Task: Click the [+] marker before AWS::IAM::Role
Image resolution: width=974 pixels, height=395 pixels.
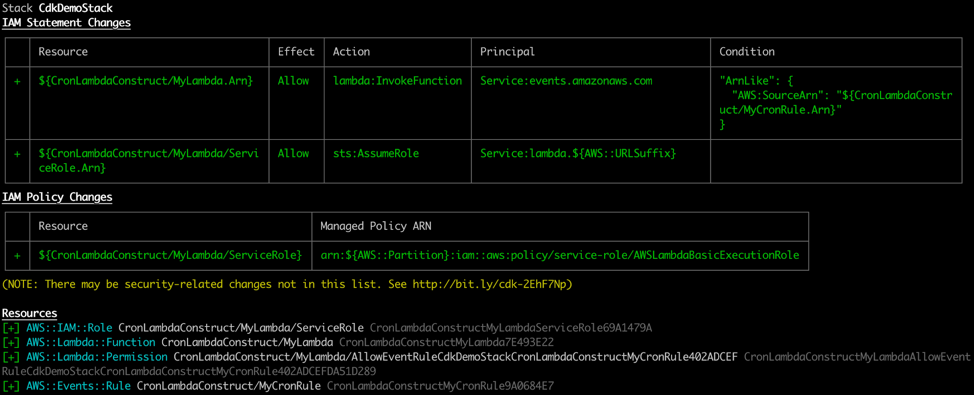Action: [12, 328]
